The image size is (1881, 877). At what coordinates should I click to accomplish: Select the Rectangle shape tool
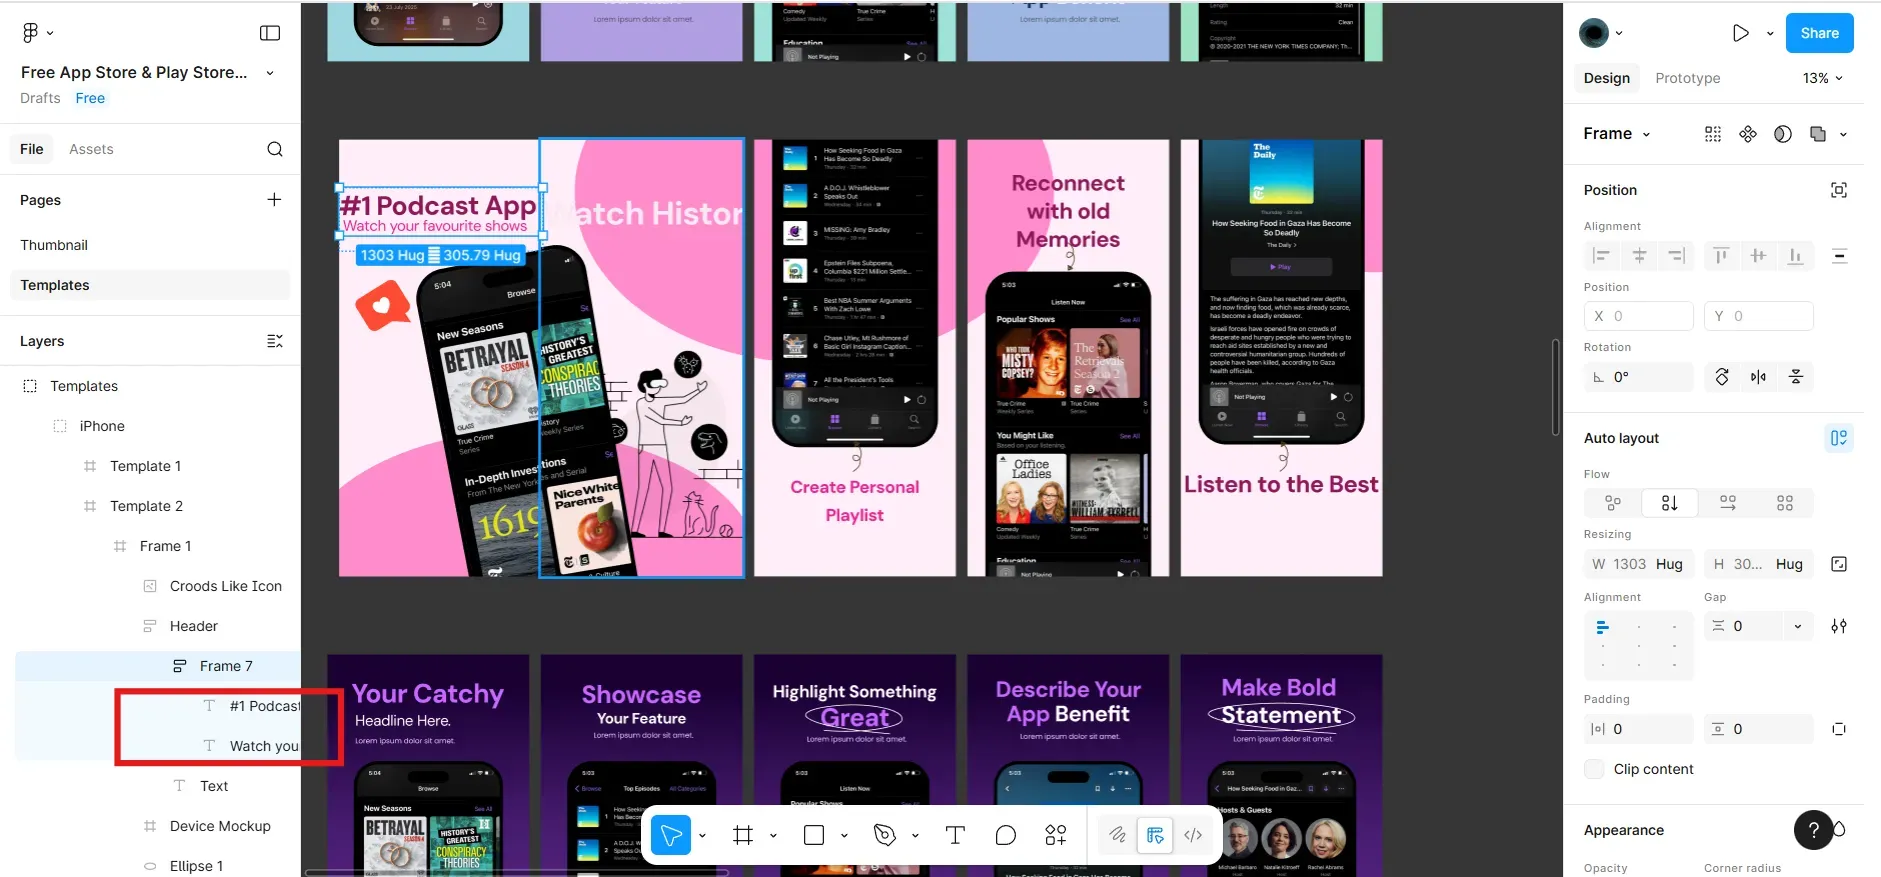(x=814, y=835)
